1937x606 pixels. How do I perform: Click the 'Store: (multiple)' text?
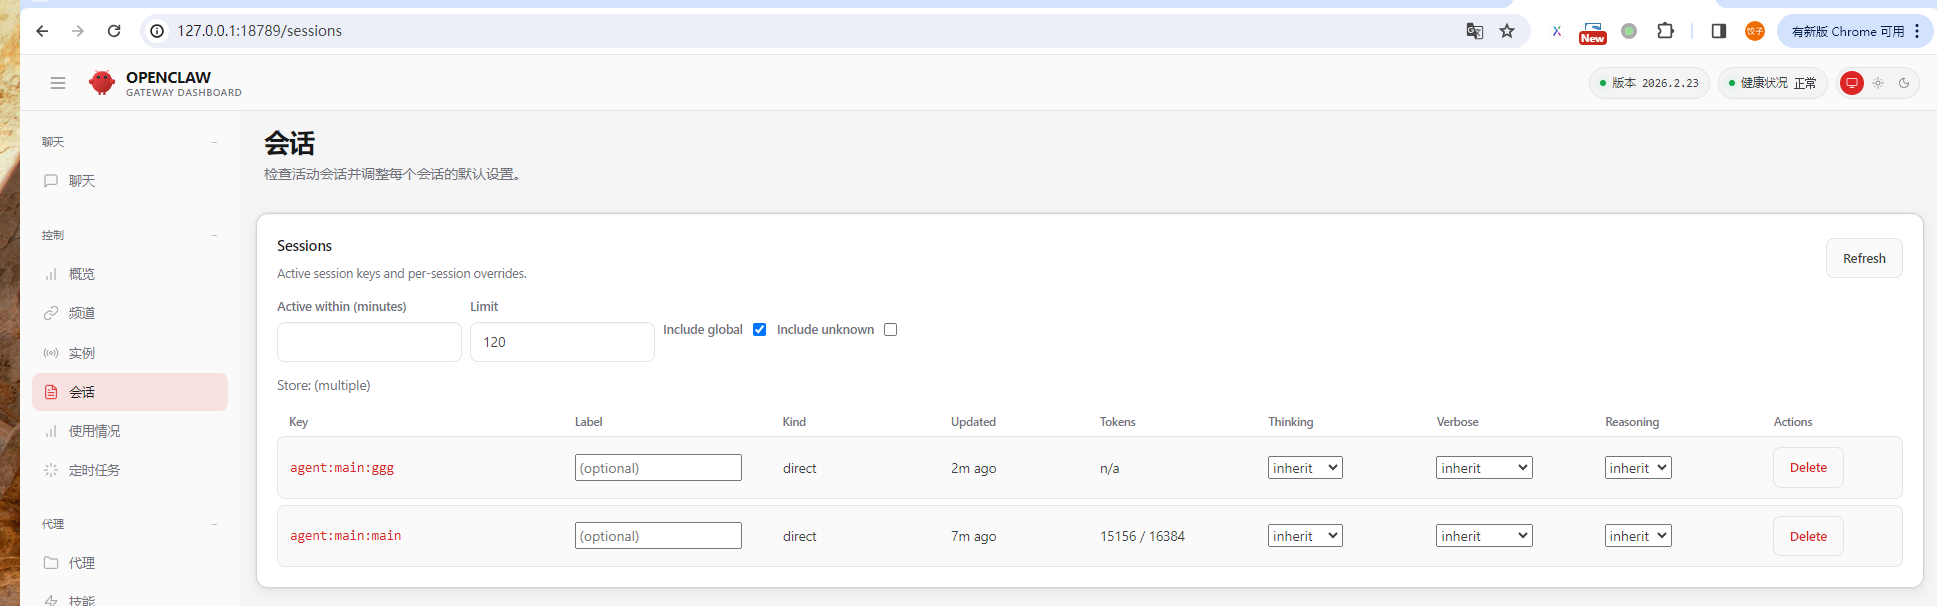(x=324, y=385)
